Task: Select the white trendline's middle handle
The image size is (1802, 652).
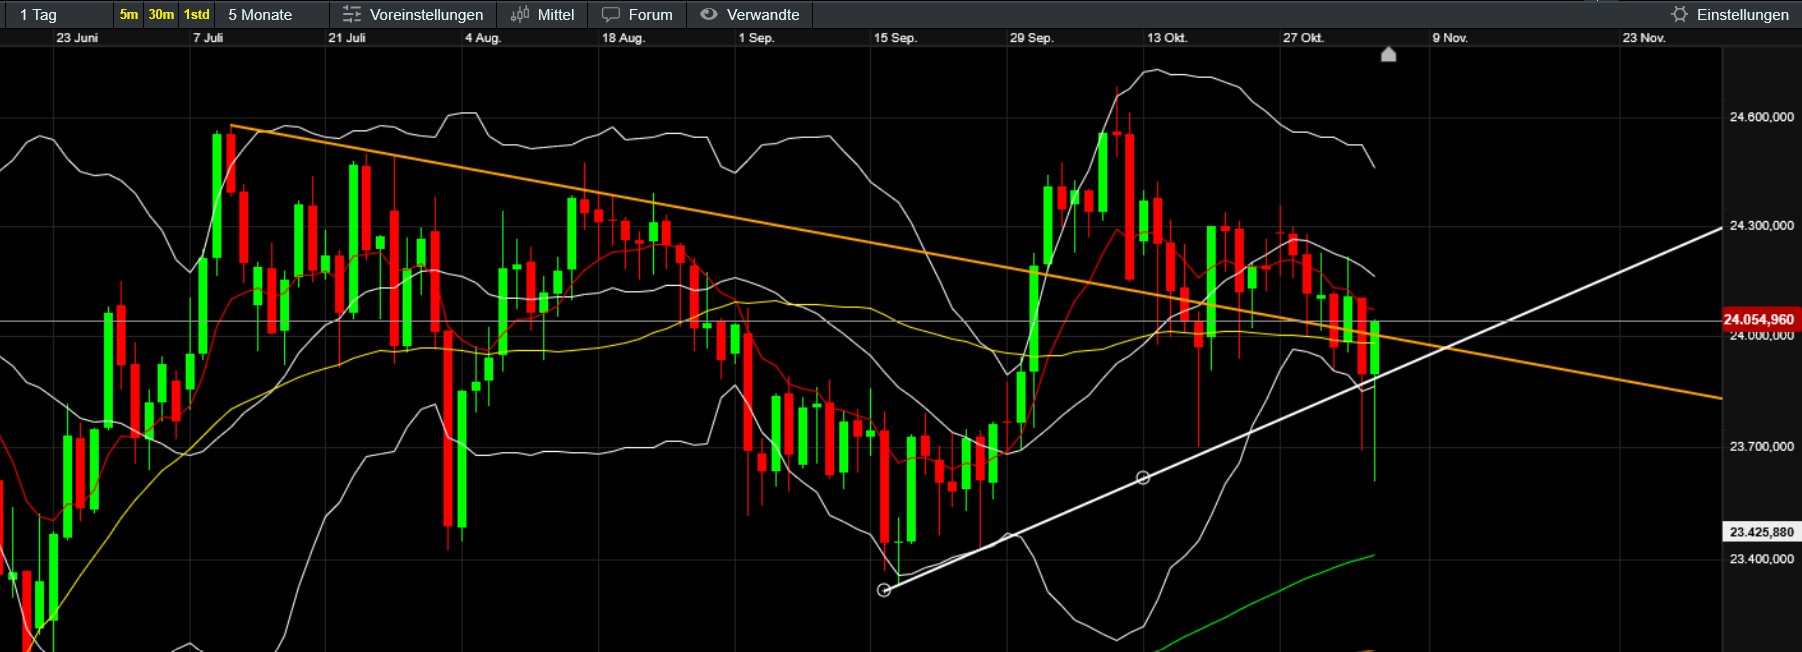Action: coord(1143,478)
